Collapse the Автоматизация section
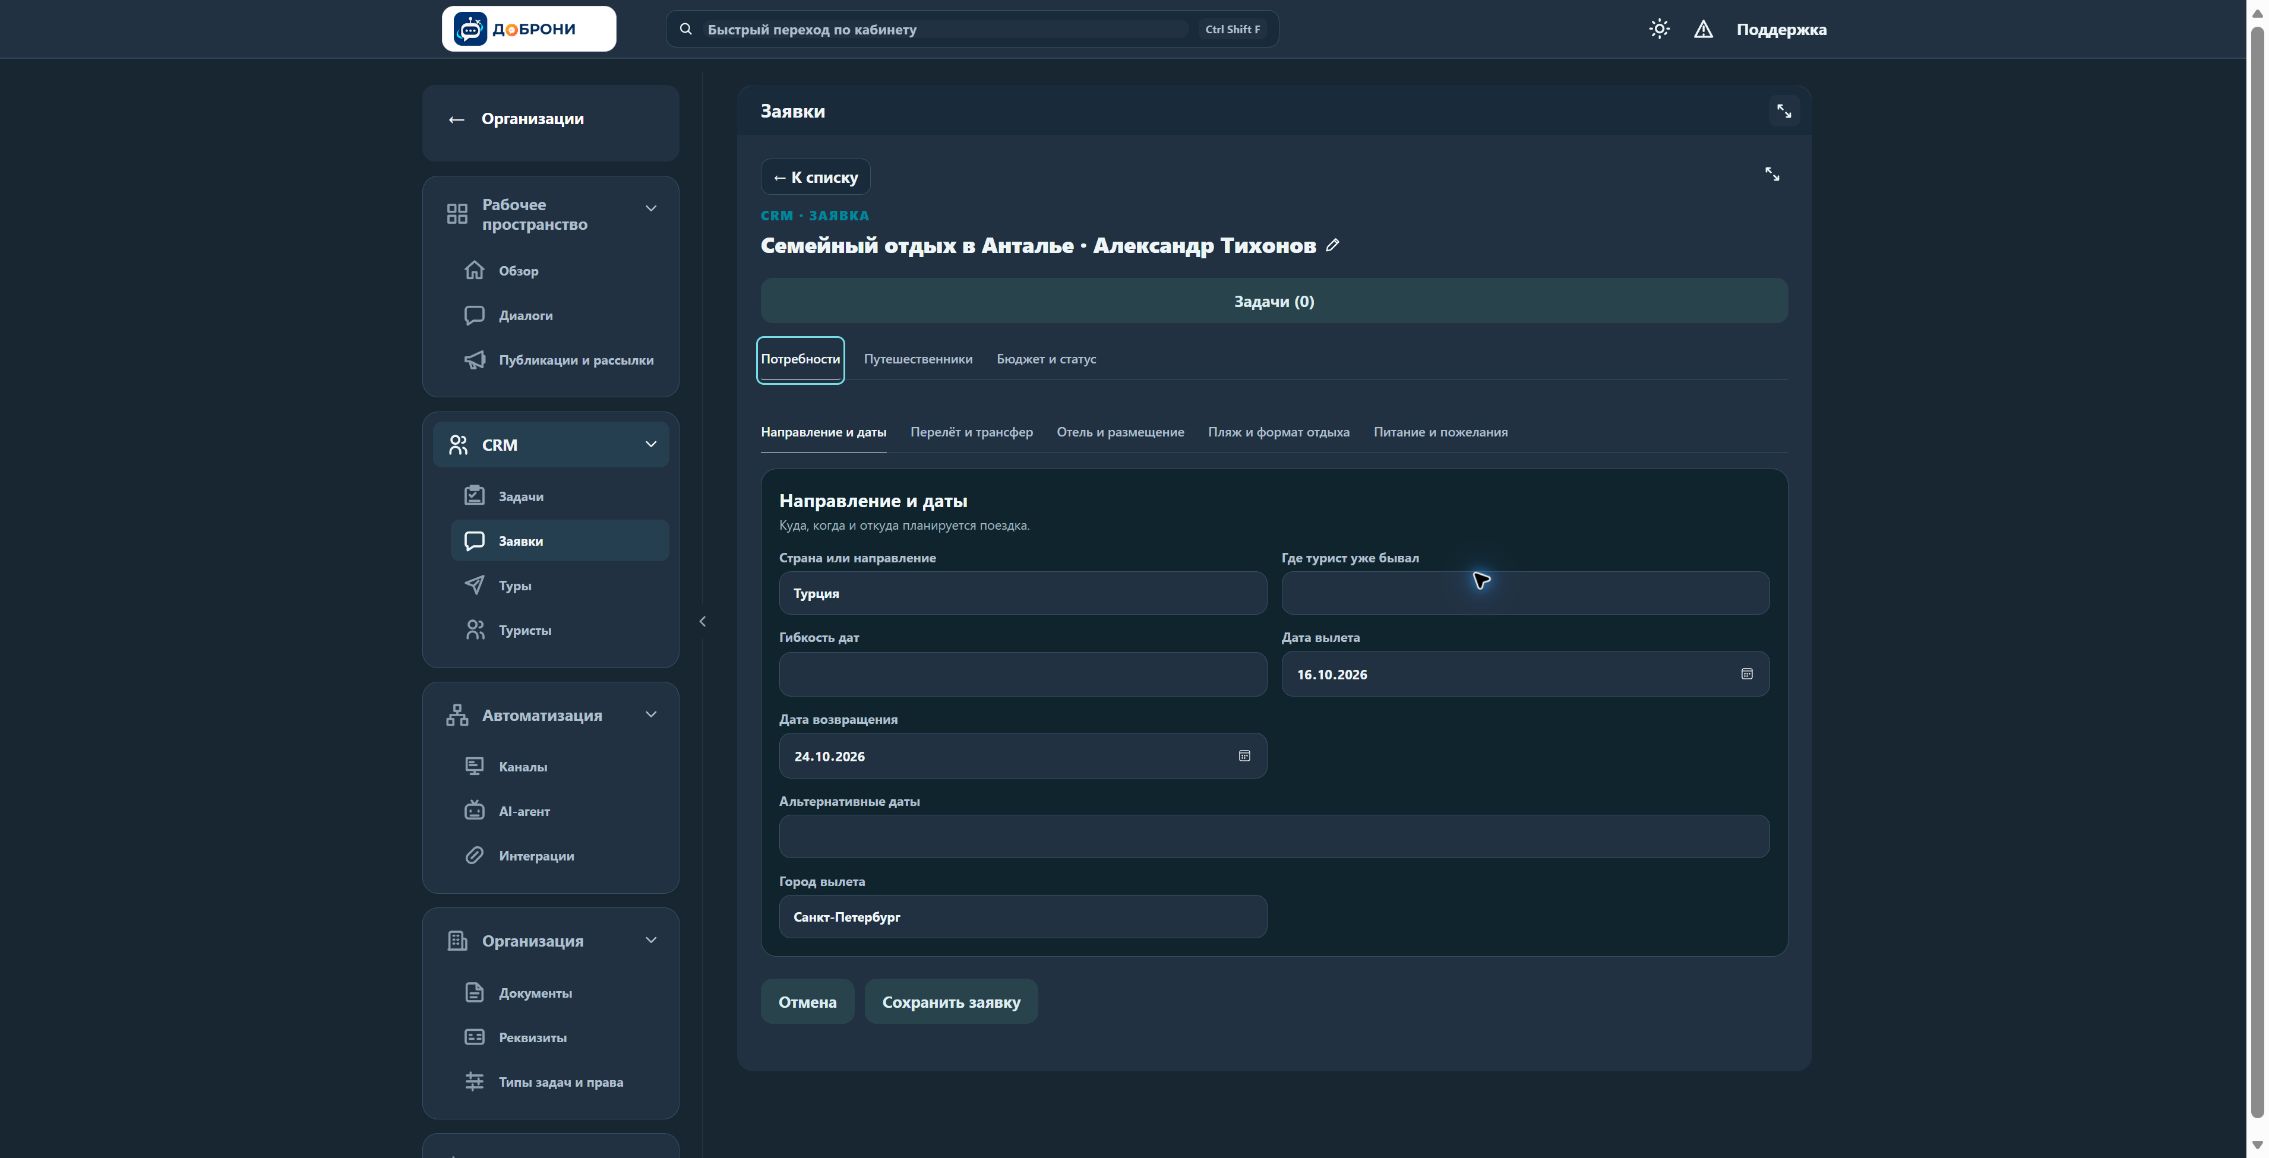Image resolution: width=2269 pixels, height=1158 pixels. coord(651,714)
